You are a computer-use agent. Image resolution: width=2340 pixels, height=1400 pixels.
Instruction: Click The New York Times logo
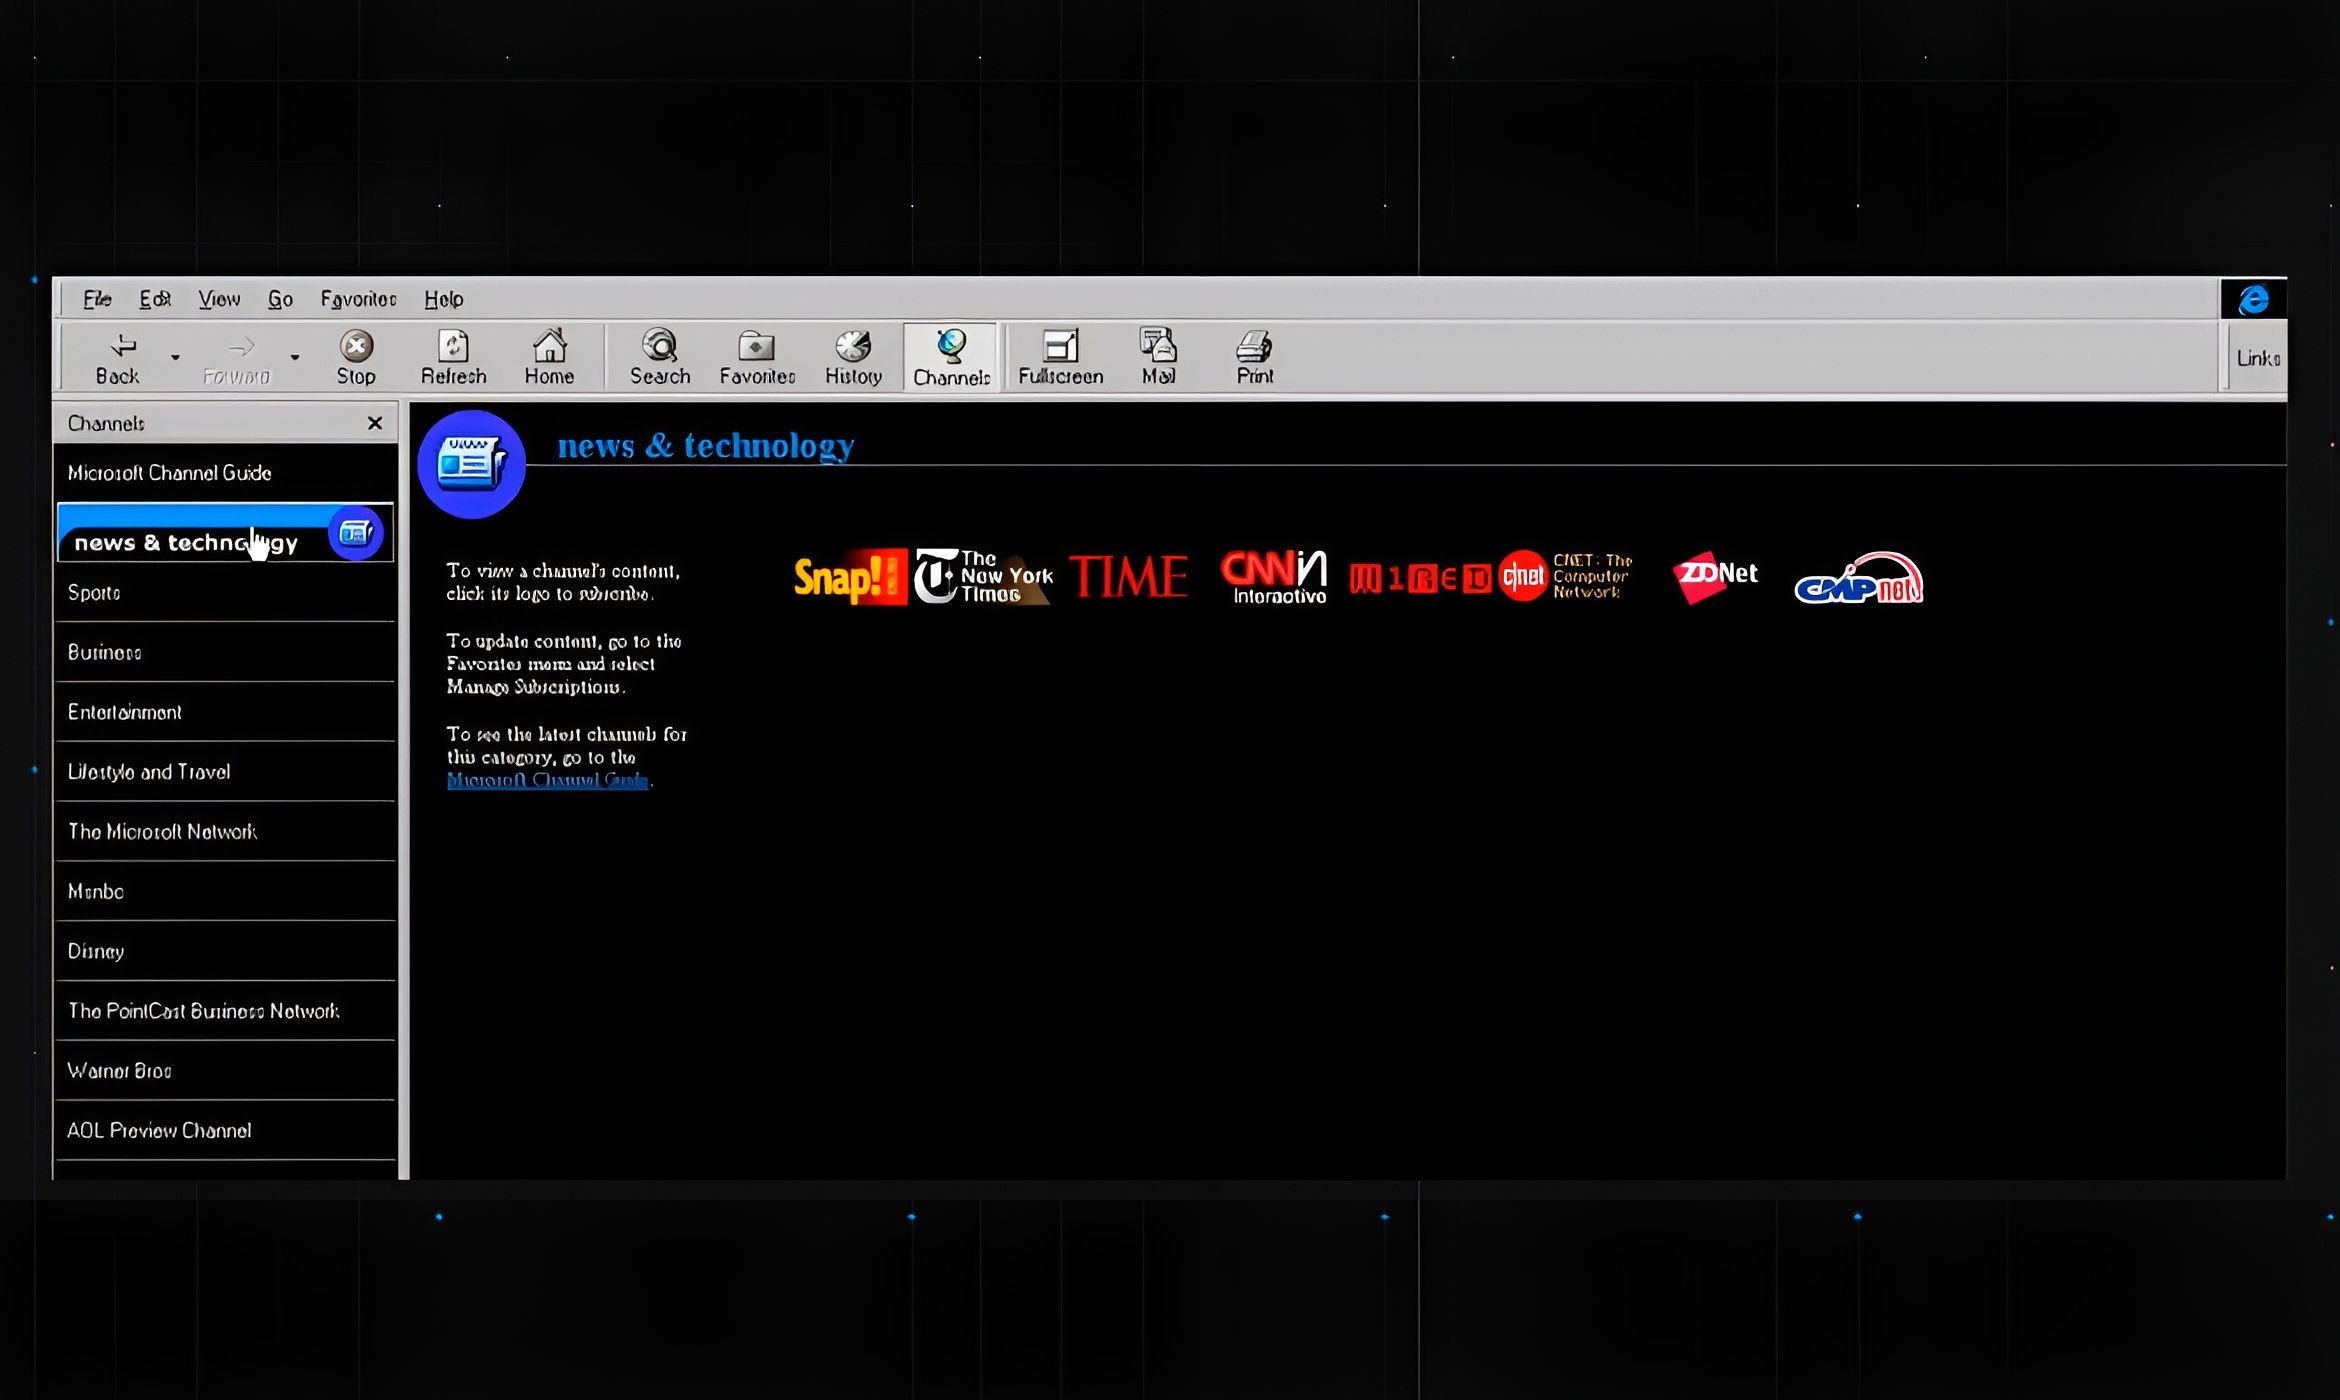click(984, 577)
